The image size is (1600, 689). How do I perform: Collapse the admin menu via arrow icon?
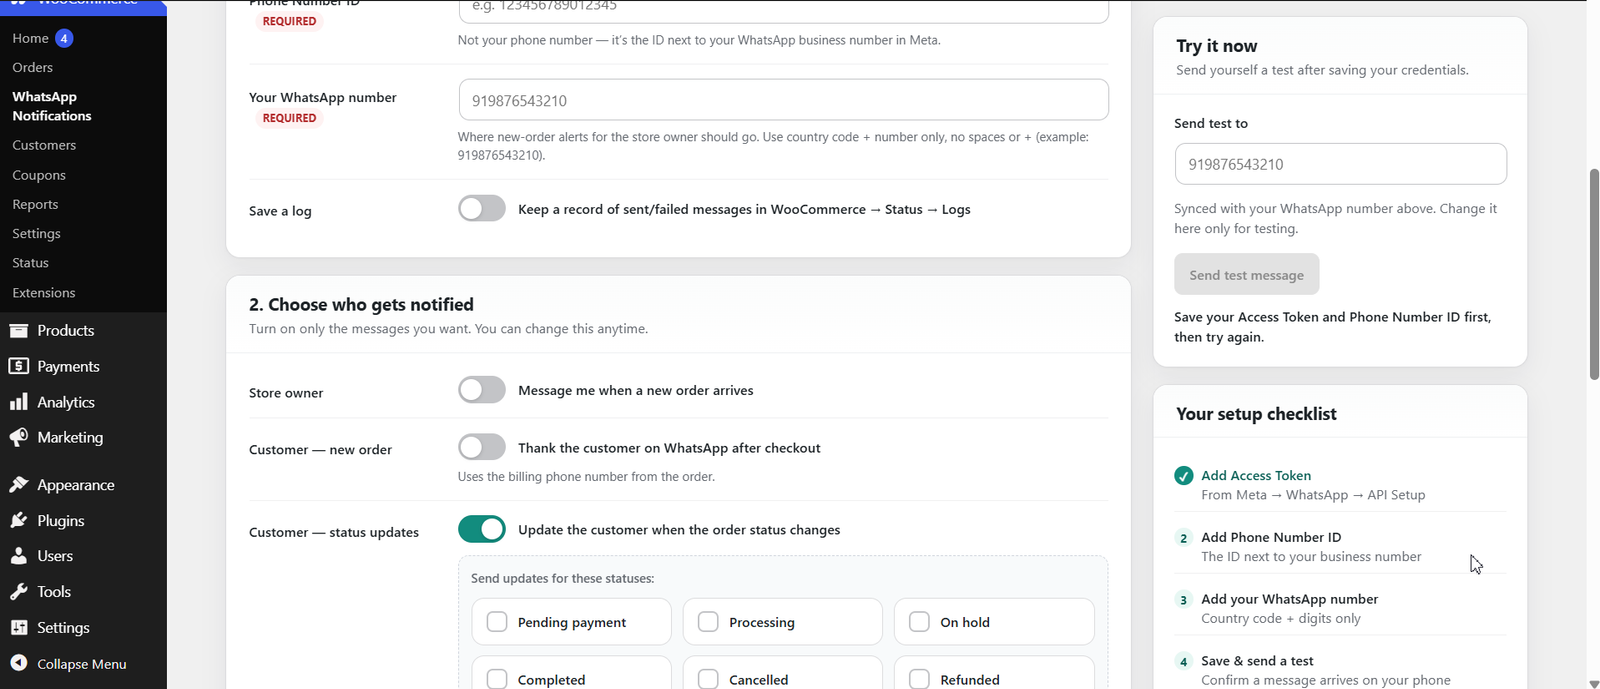pyautogui.click(x=18, y=663)
